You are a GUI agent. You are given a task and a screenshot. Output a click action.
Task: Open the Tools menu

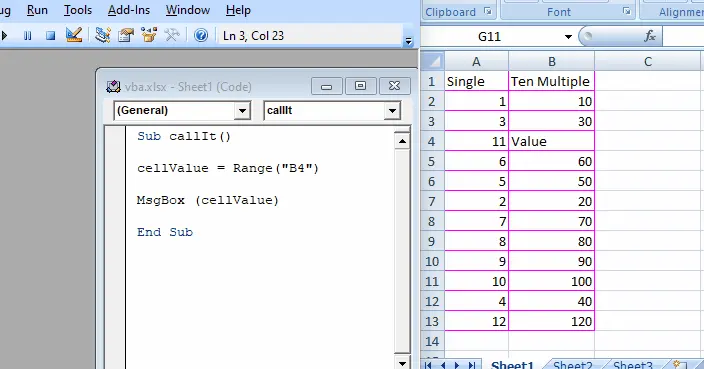pyautogui.click(x=78, y=10)
